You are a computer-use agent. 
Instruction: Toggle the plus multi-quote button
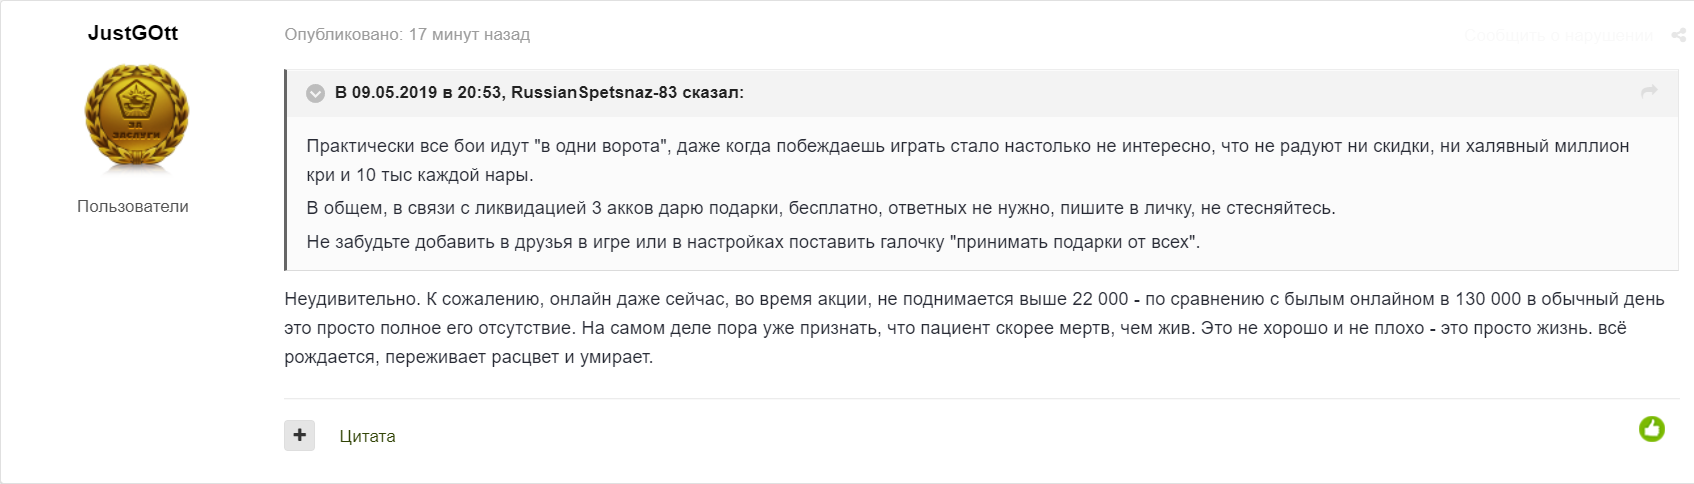tap(299, 435)
